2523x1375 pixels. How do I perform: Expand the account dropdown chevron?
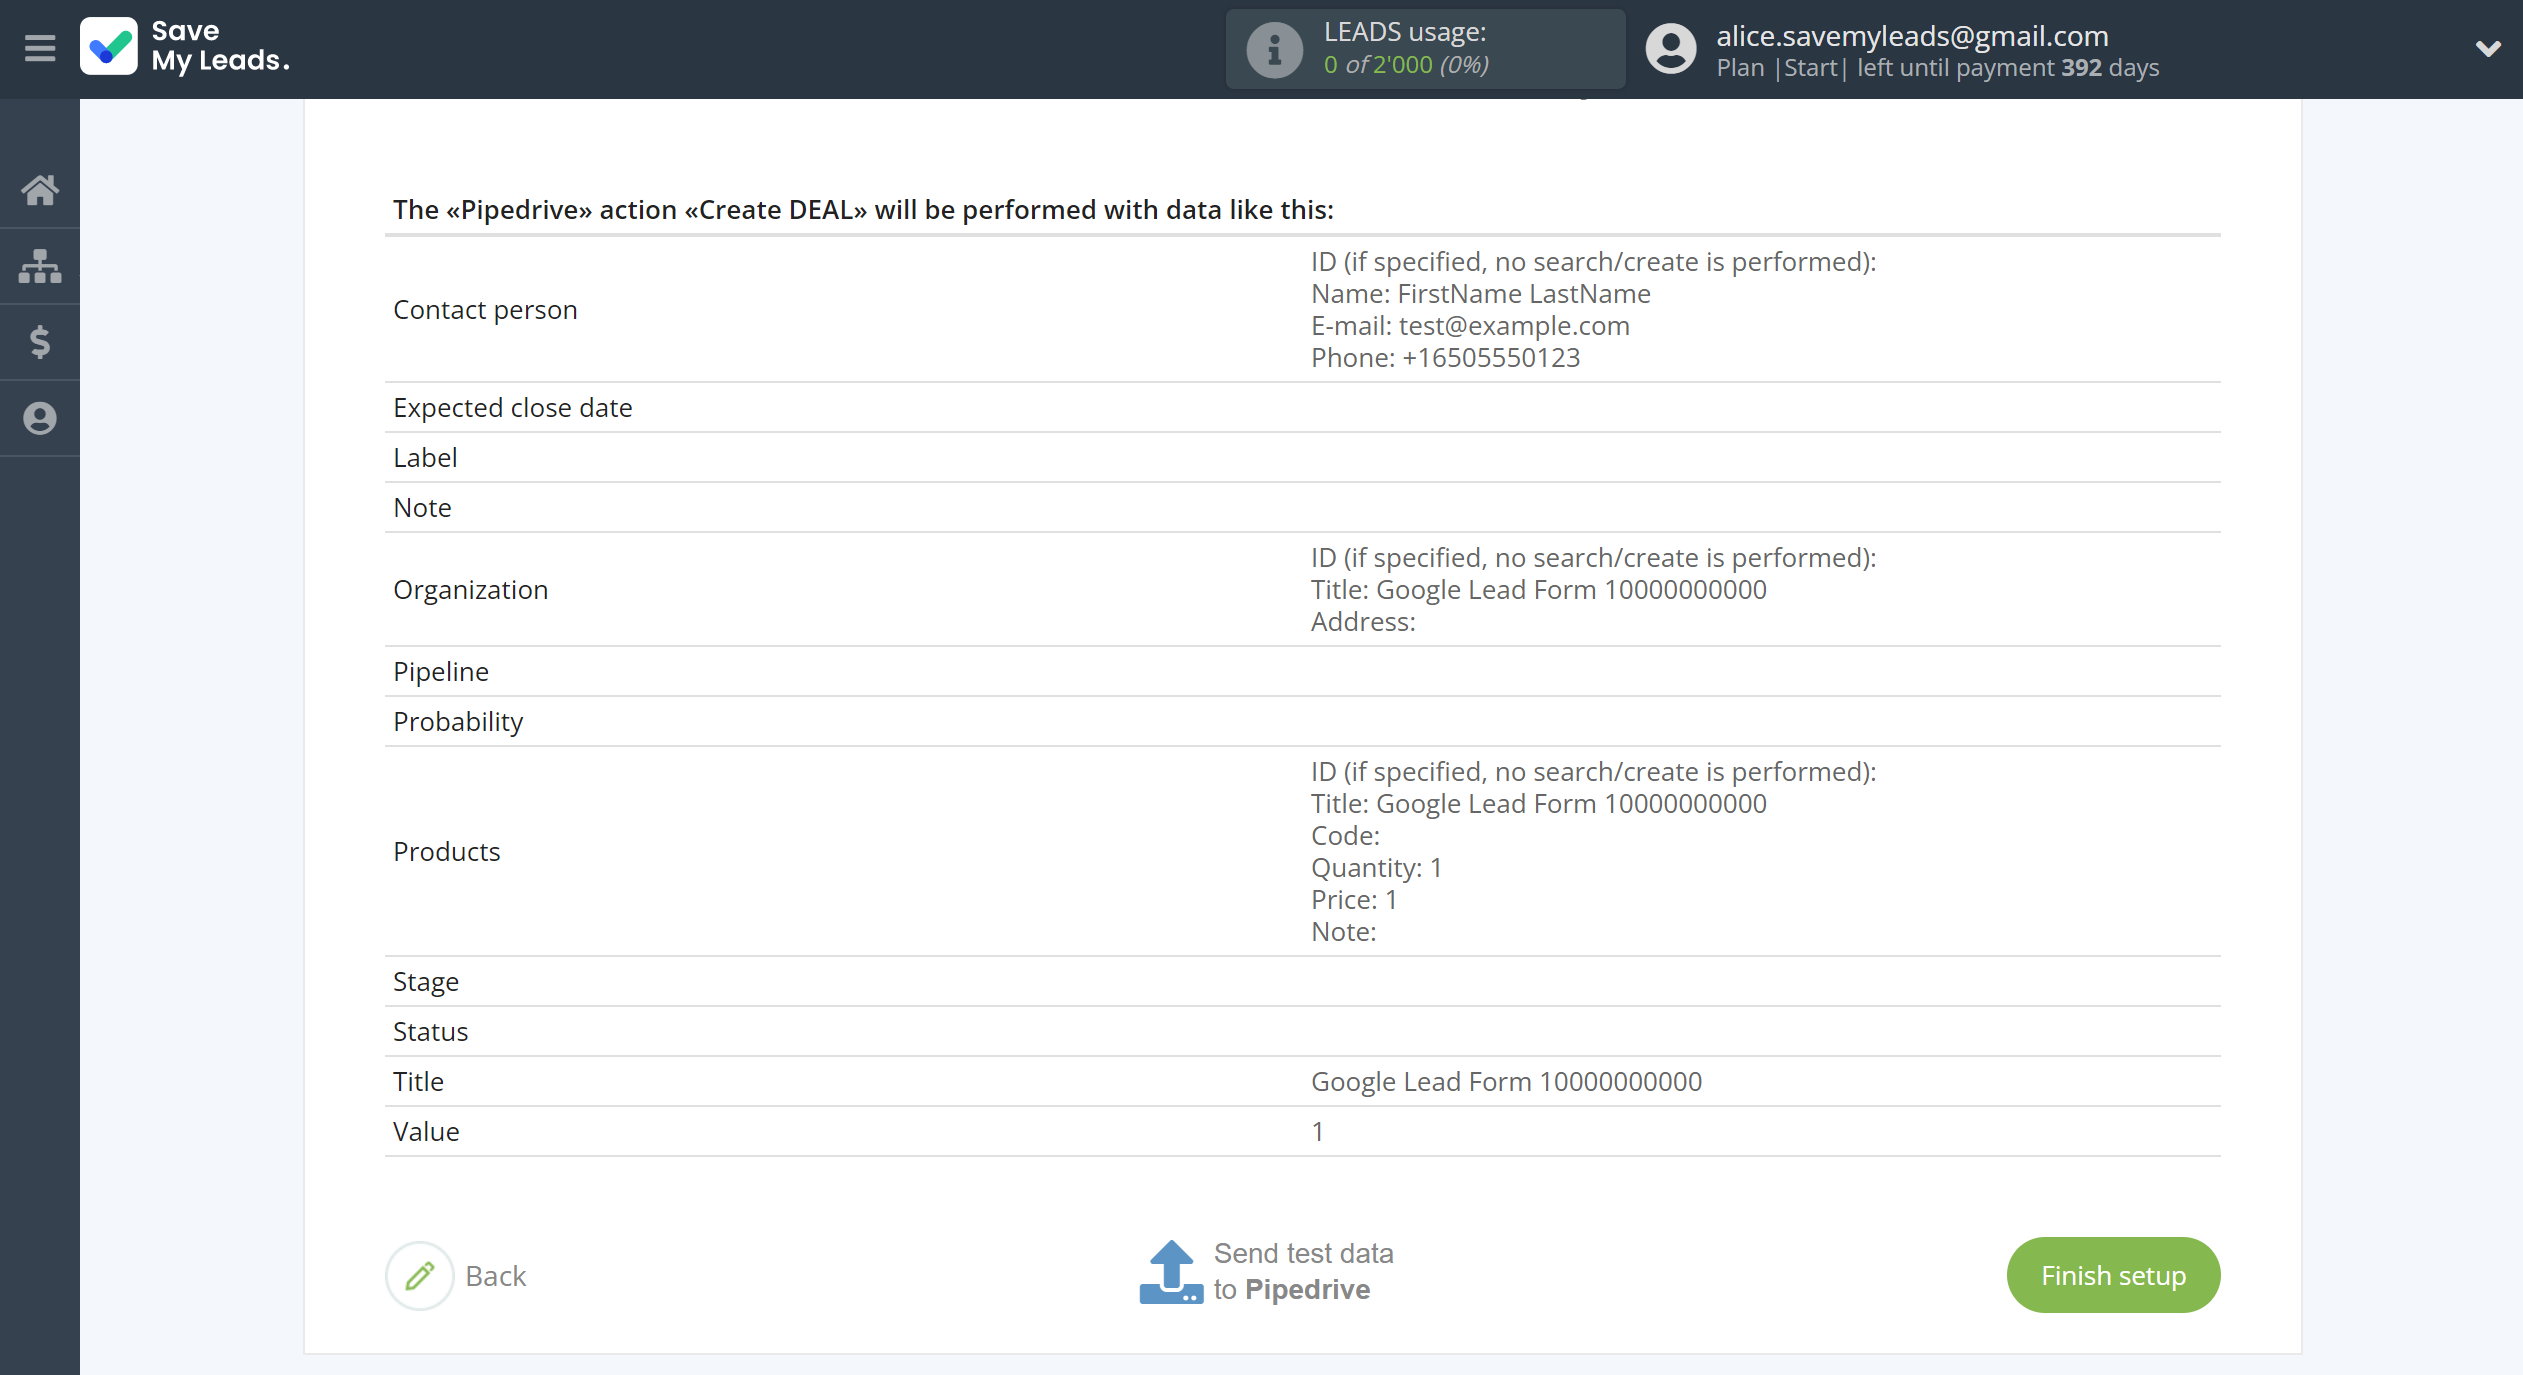[2488, 48]
